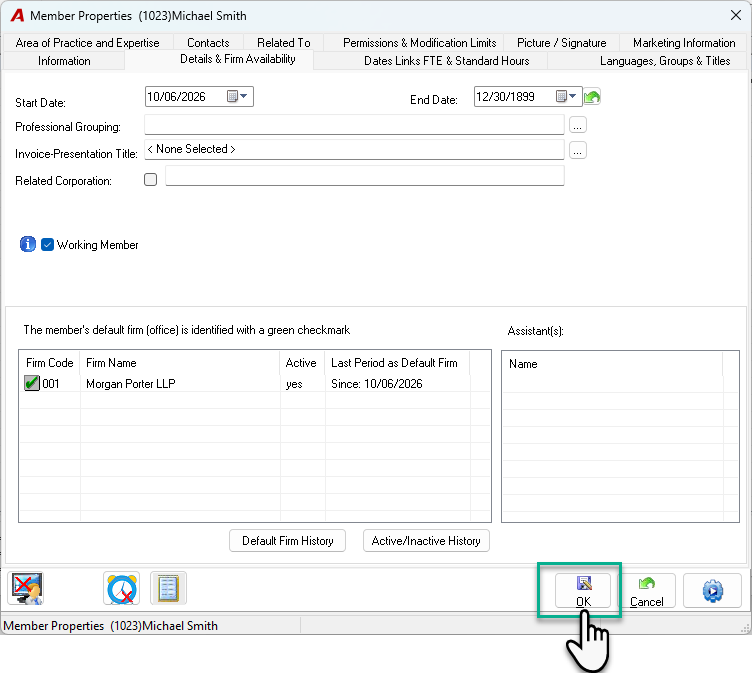The height and width of the screenshot is (673, 752).
Task: Toggle the Working Member checkbox
Action: click(47, 245)
